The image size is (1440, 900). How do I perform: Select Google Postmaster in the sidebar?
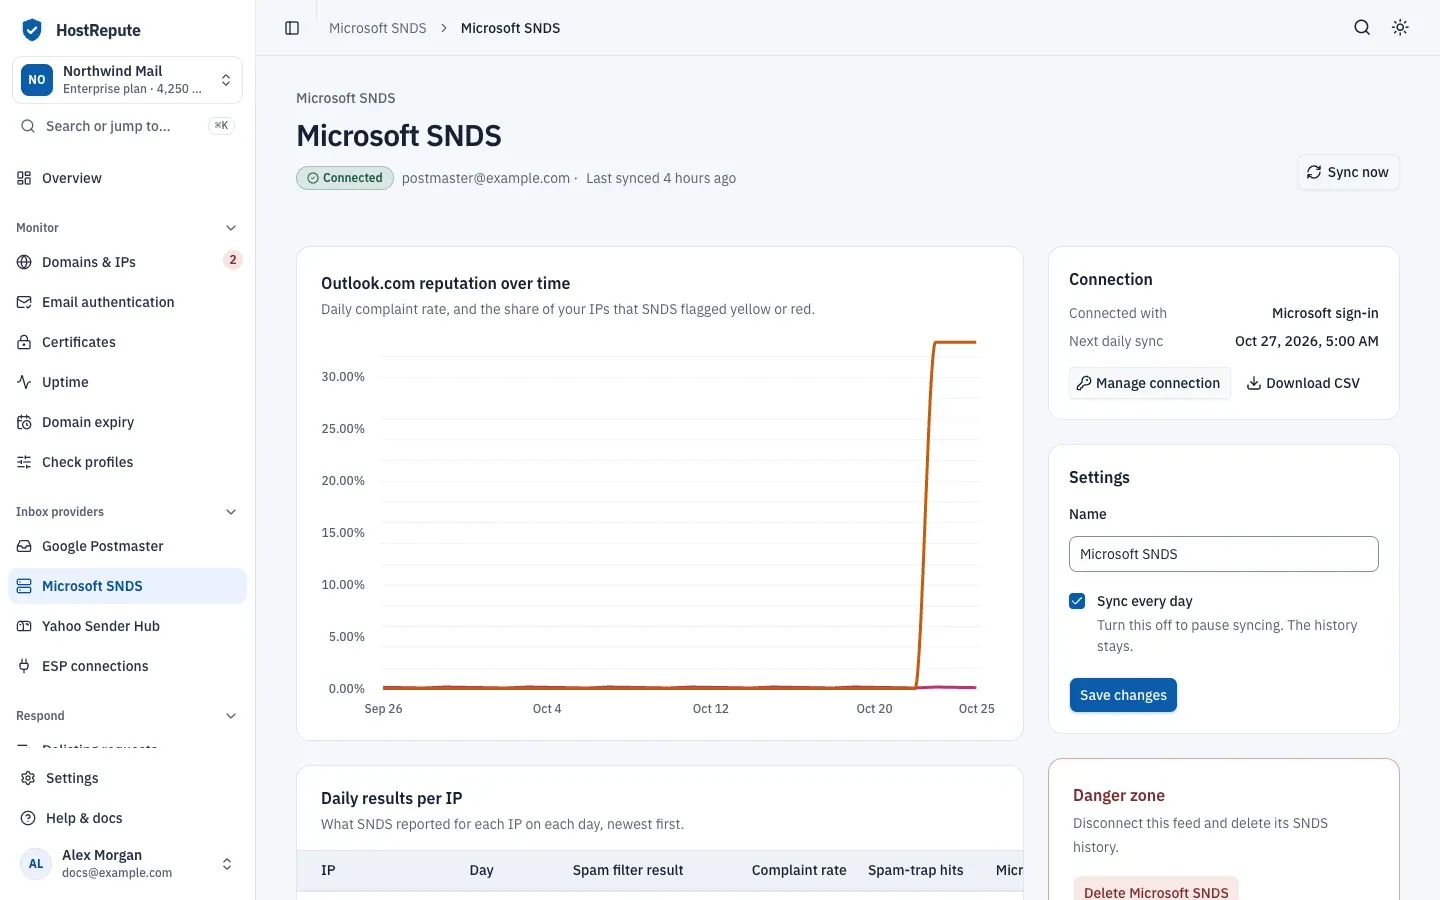pyautogui.click(x=127, y=546)
